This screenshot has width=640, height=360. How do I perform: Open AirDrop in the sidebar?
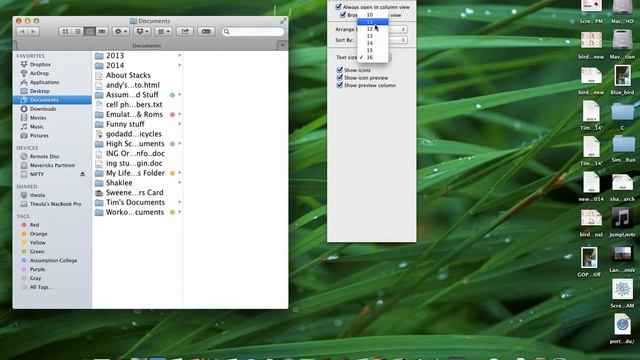(x=39, y=73)
